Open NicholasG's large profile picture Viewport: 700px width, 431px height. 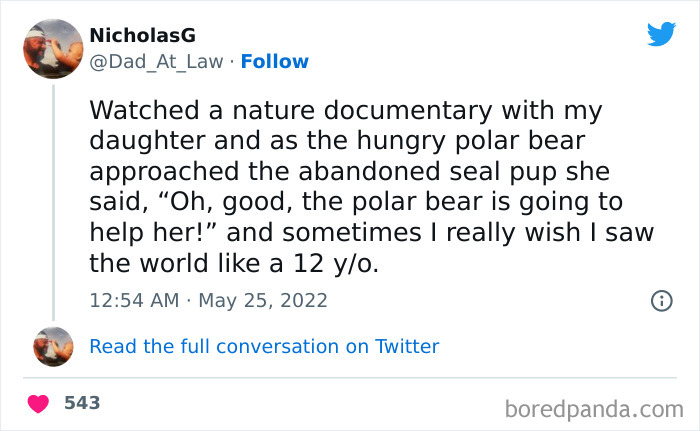pyautogui.click(x=52, y=49)
